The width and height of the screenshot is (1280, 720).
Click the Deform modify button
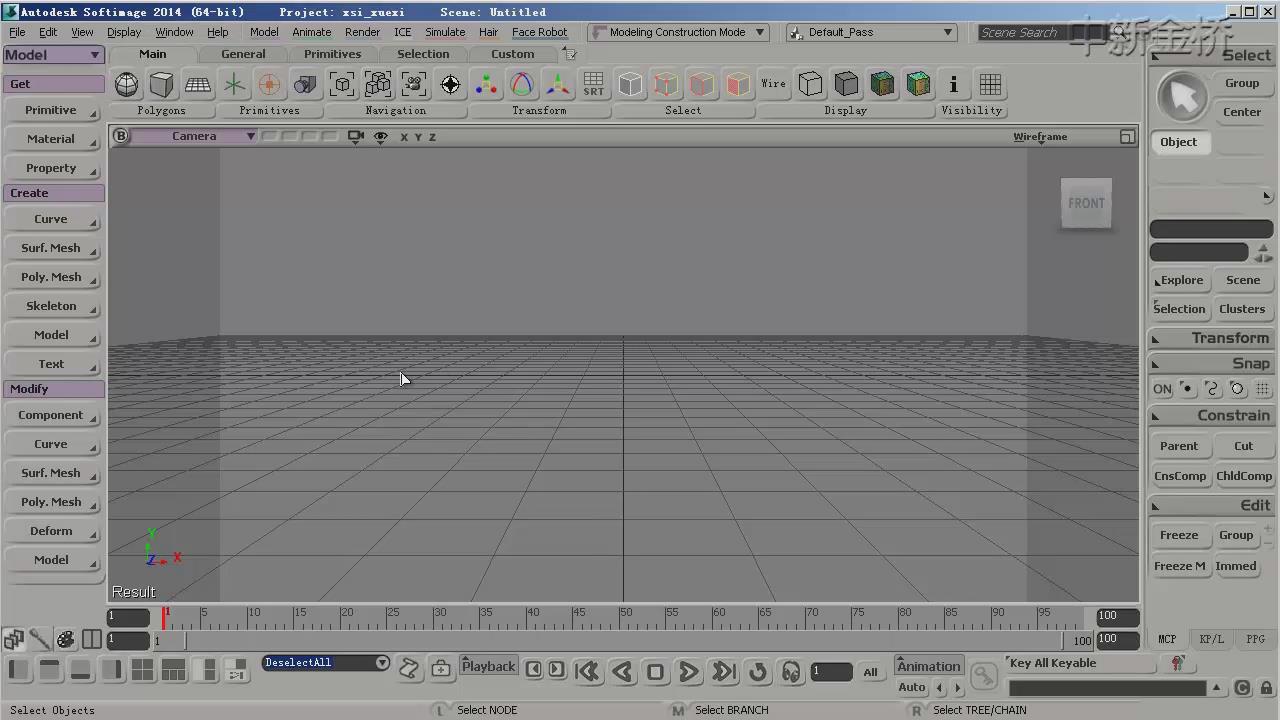tap(51, 531)
